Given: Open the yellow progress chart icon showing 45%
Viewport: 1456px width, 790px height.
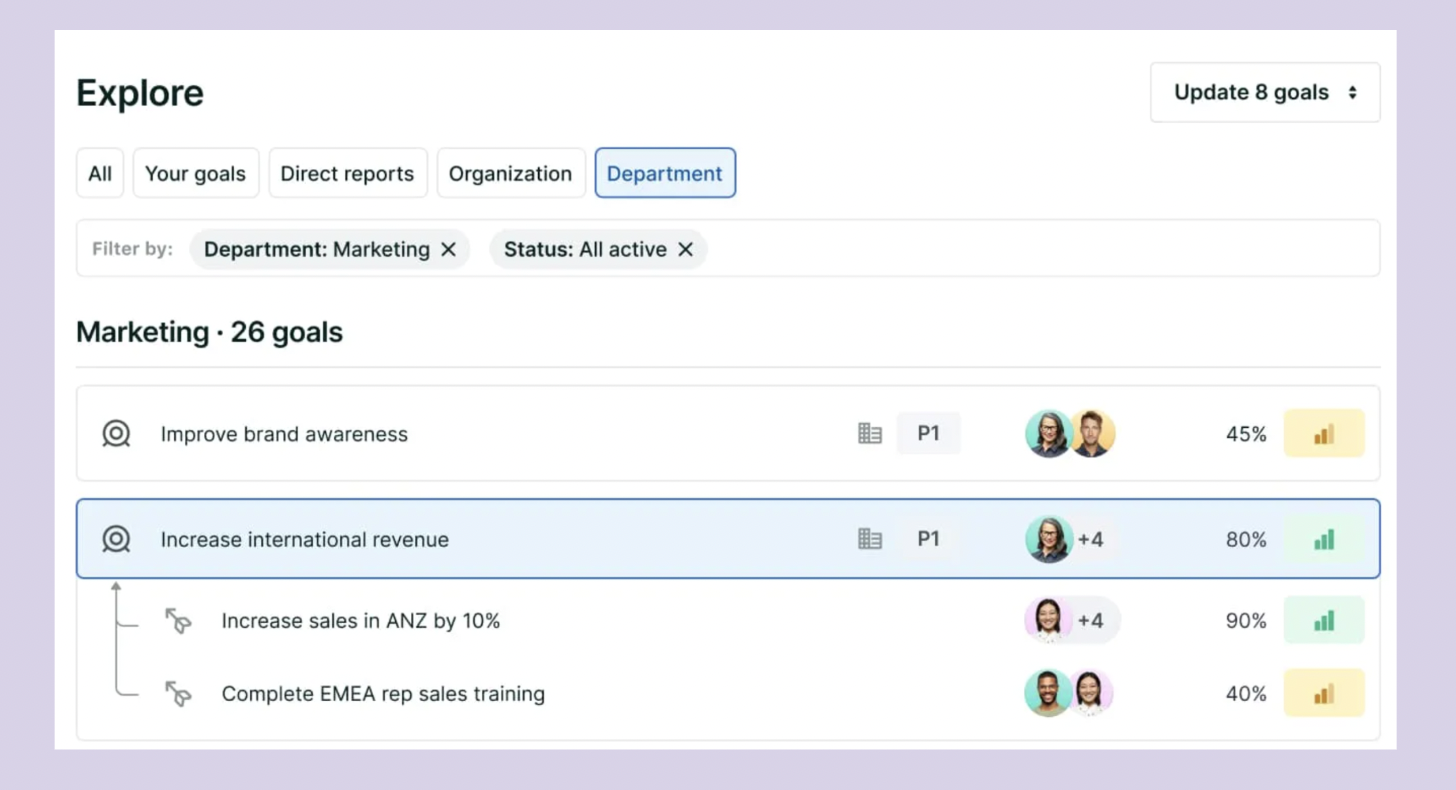Looking at the screenshot, I should [x=1324, y=433].
